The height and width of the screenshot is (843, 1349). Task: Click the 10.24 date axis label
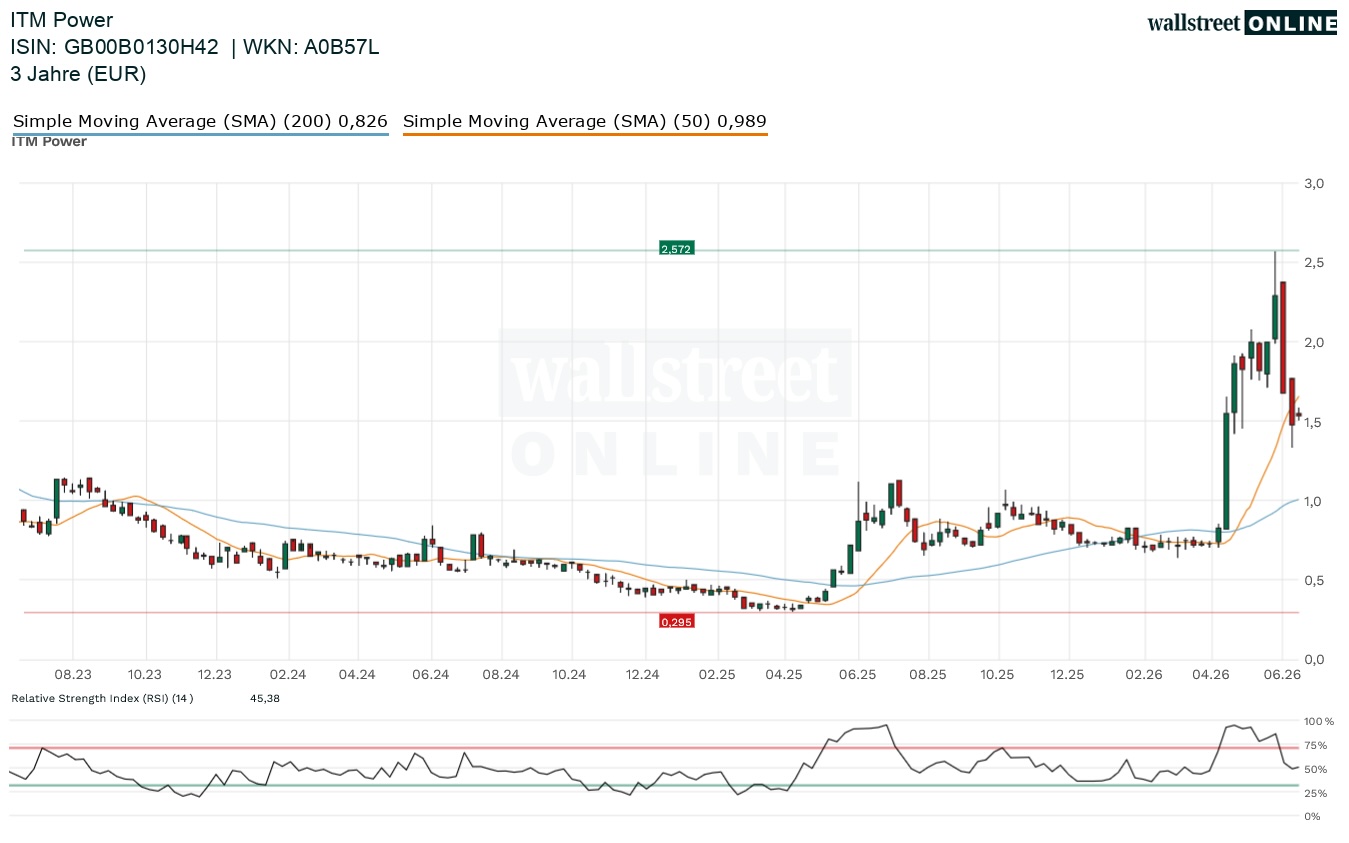click(569, 675)
